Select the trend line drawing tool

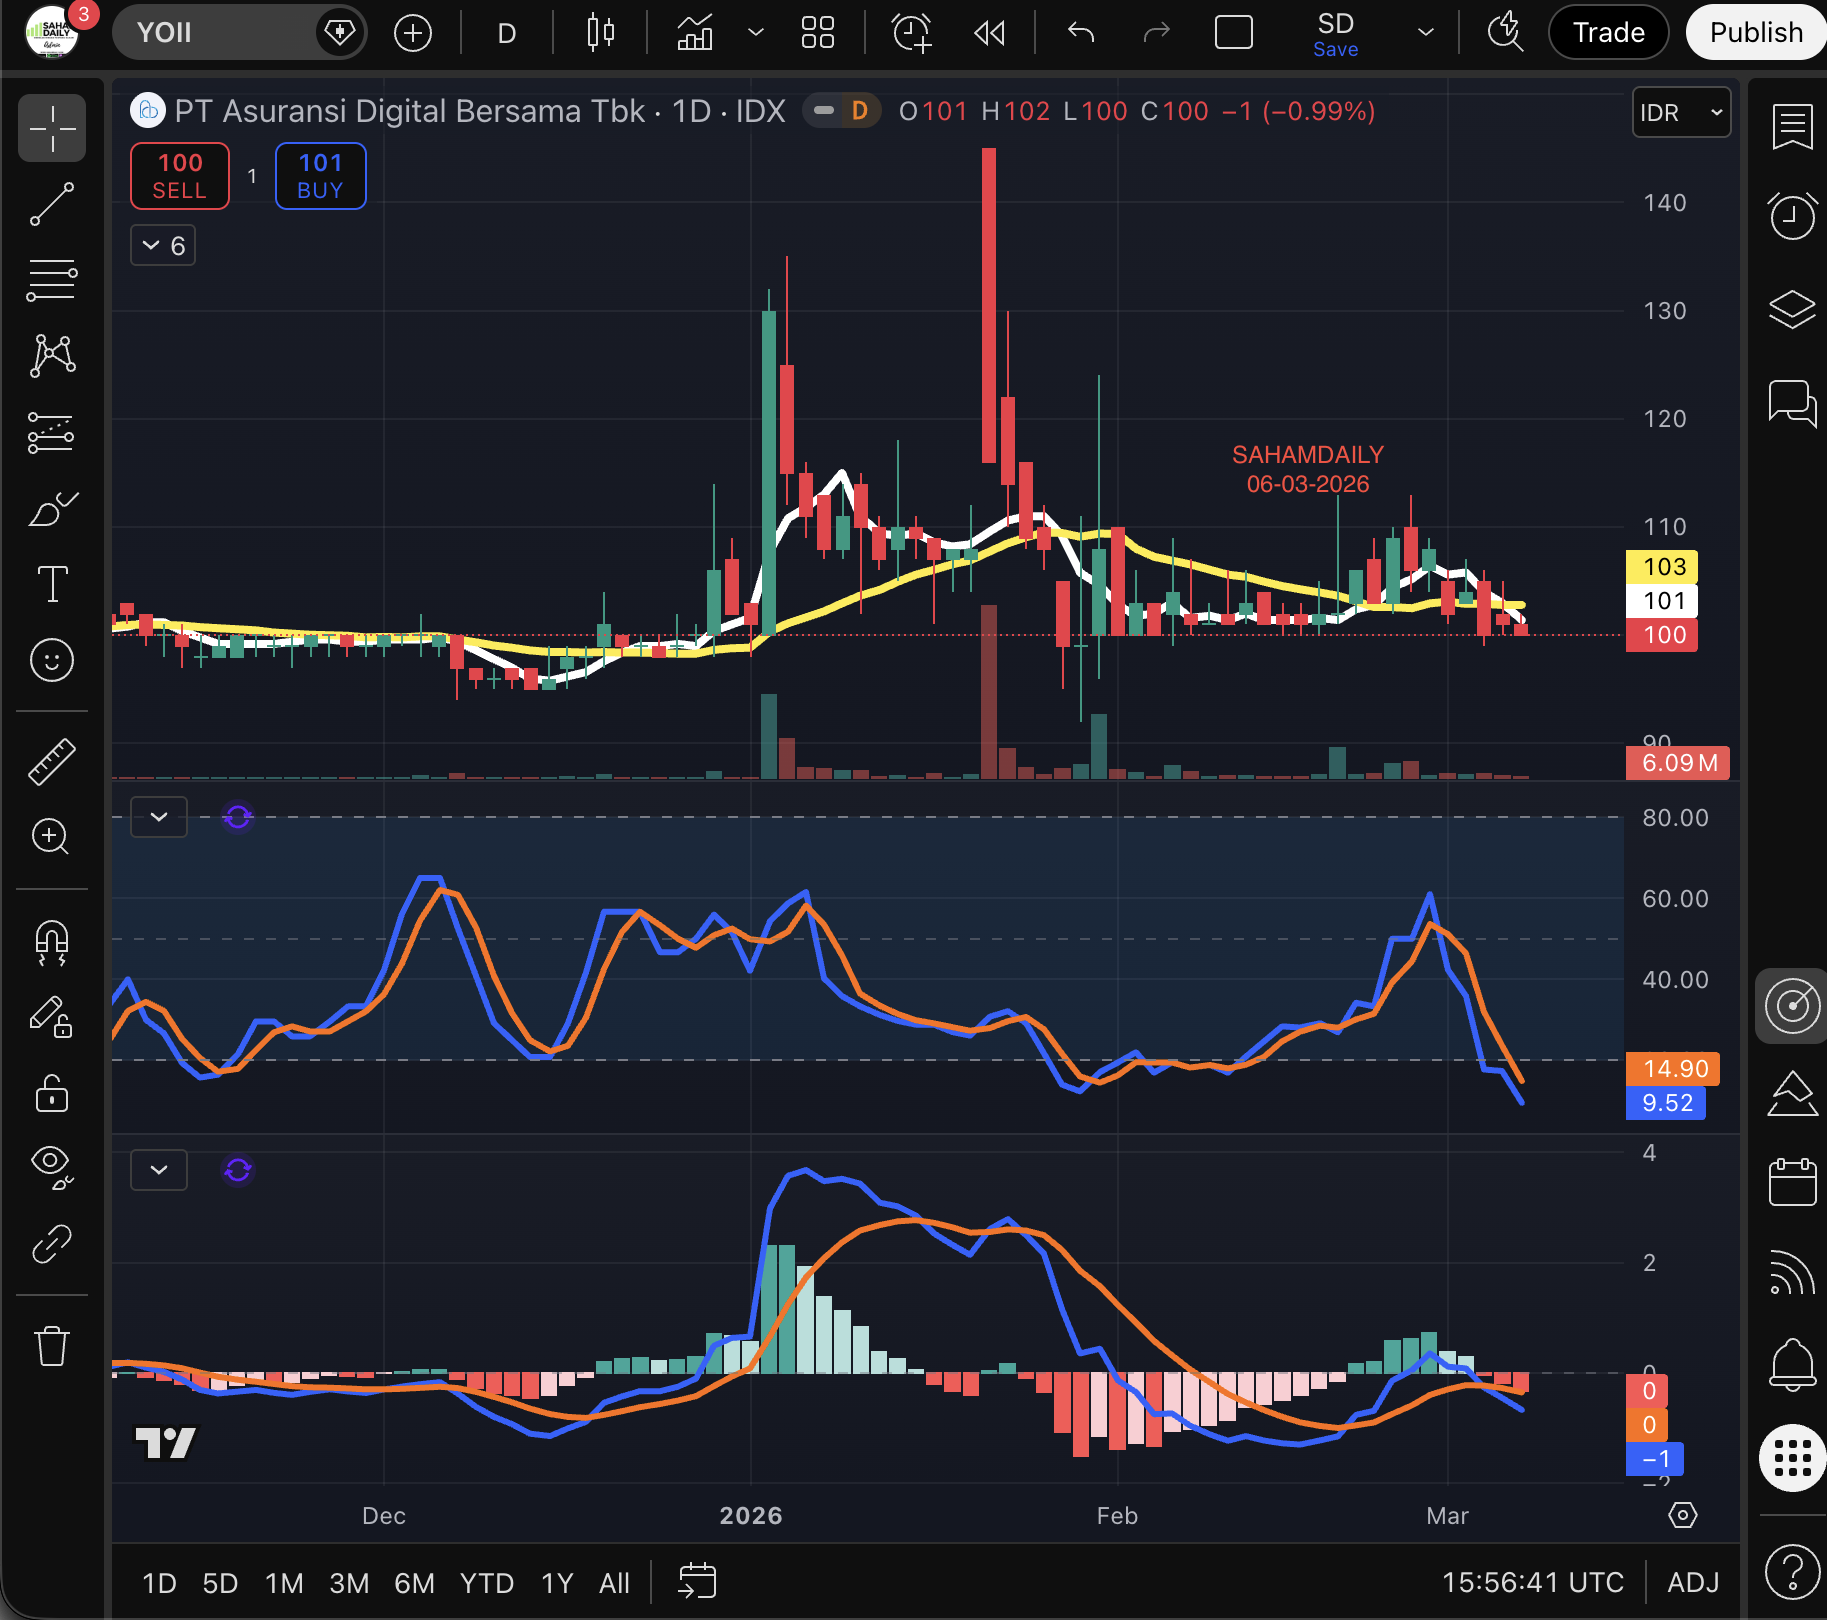point(52,204)
